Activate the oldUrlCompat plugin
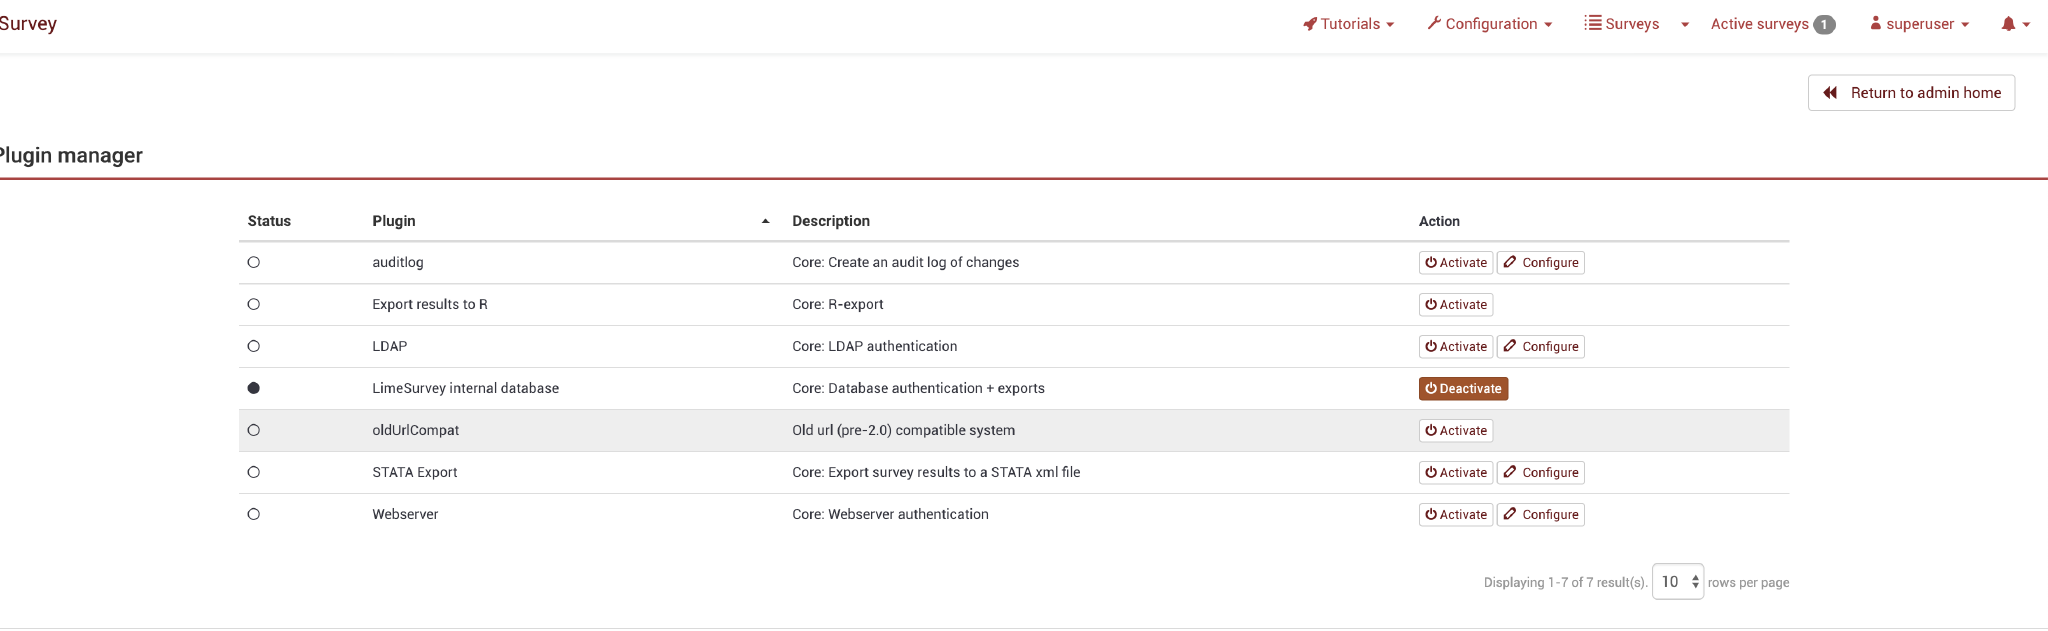Screen dimensions: 2048x631 coord(1456,430)
